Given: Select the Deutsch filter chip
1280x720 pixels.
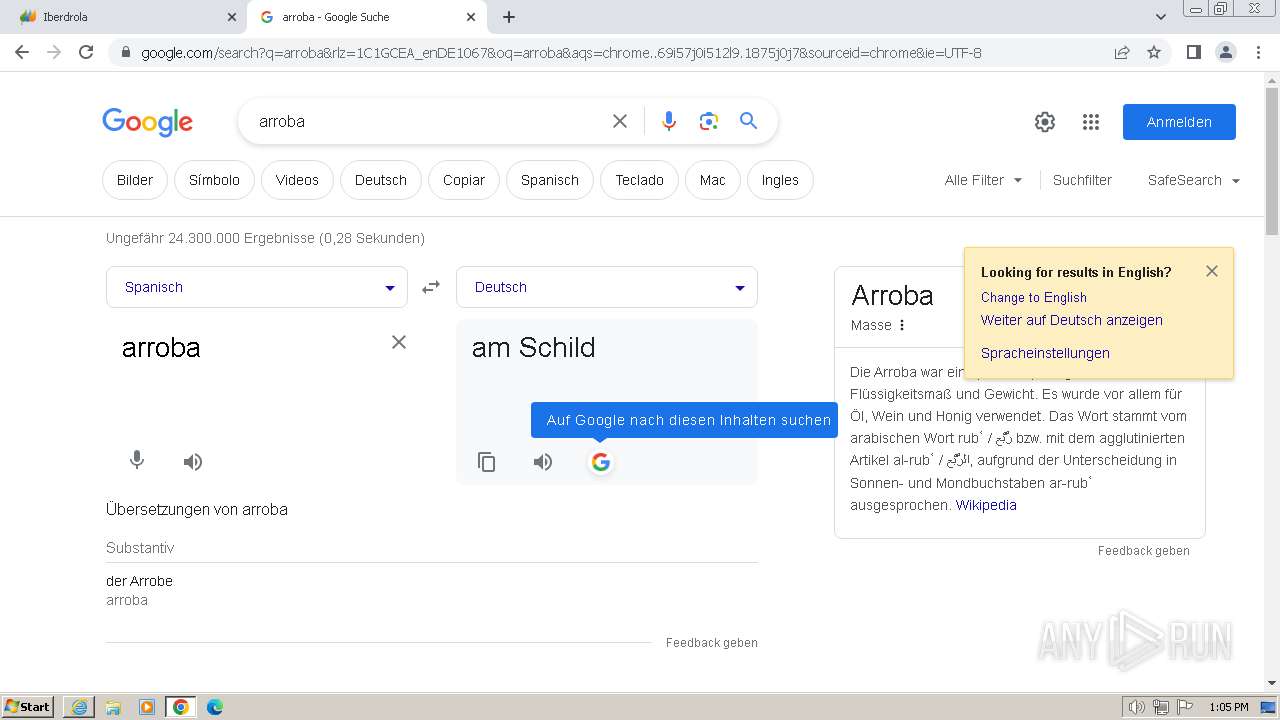Looking at the screenshot, I should click(x=381, y=180).
